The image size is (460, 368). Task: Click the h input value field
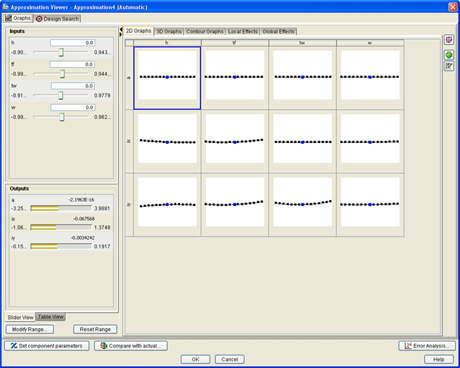tap(72, 43)
